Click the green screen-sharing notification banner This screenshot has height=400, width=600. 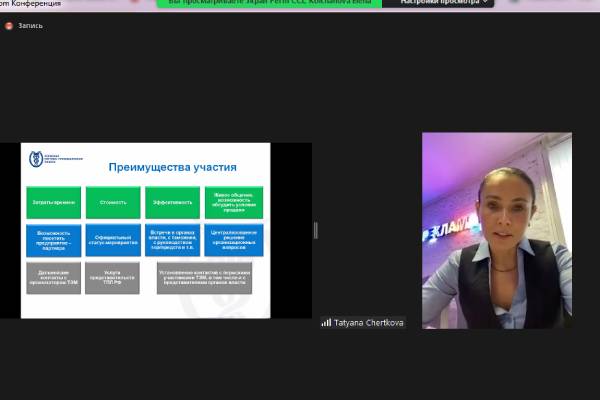pyautogui.click(x=269, y=3)
